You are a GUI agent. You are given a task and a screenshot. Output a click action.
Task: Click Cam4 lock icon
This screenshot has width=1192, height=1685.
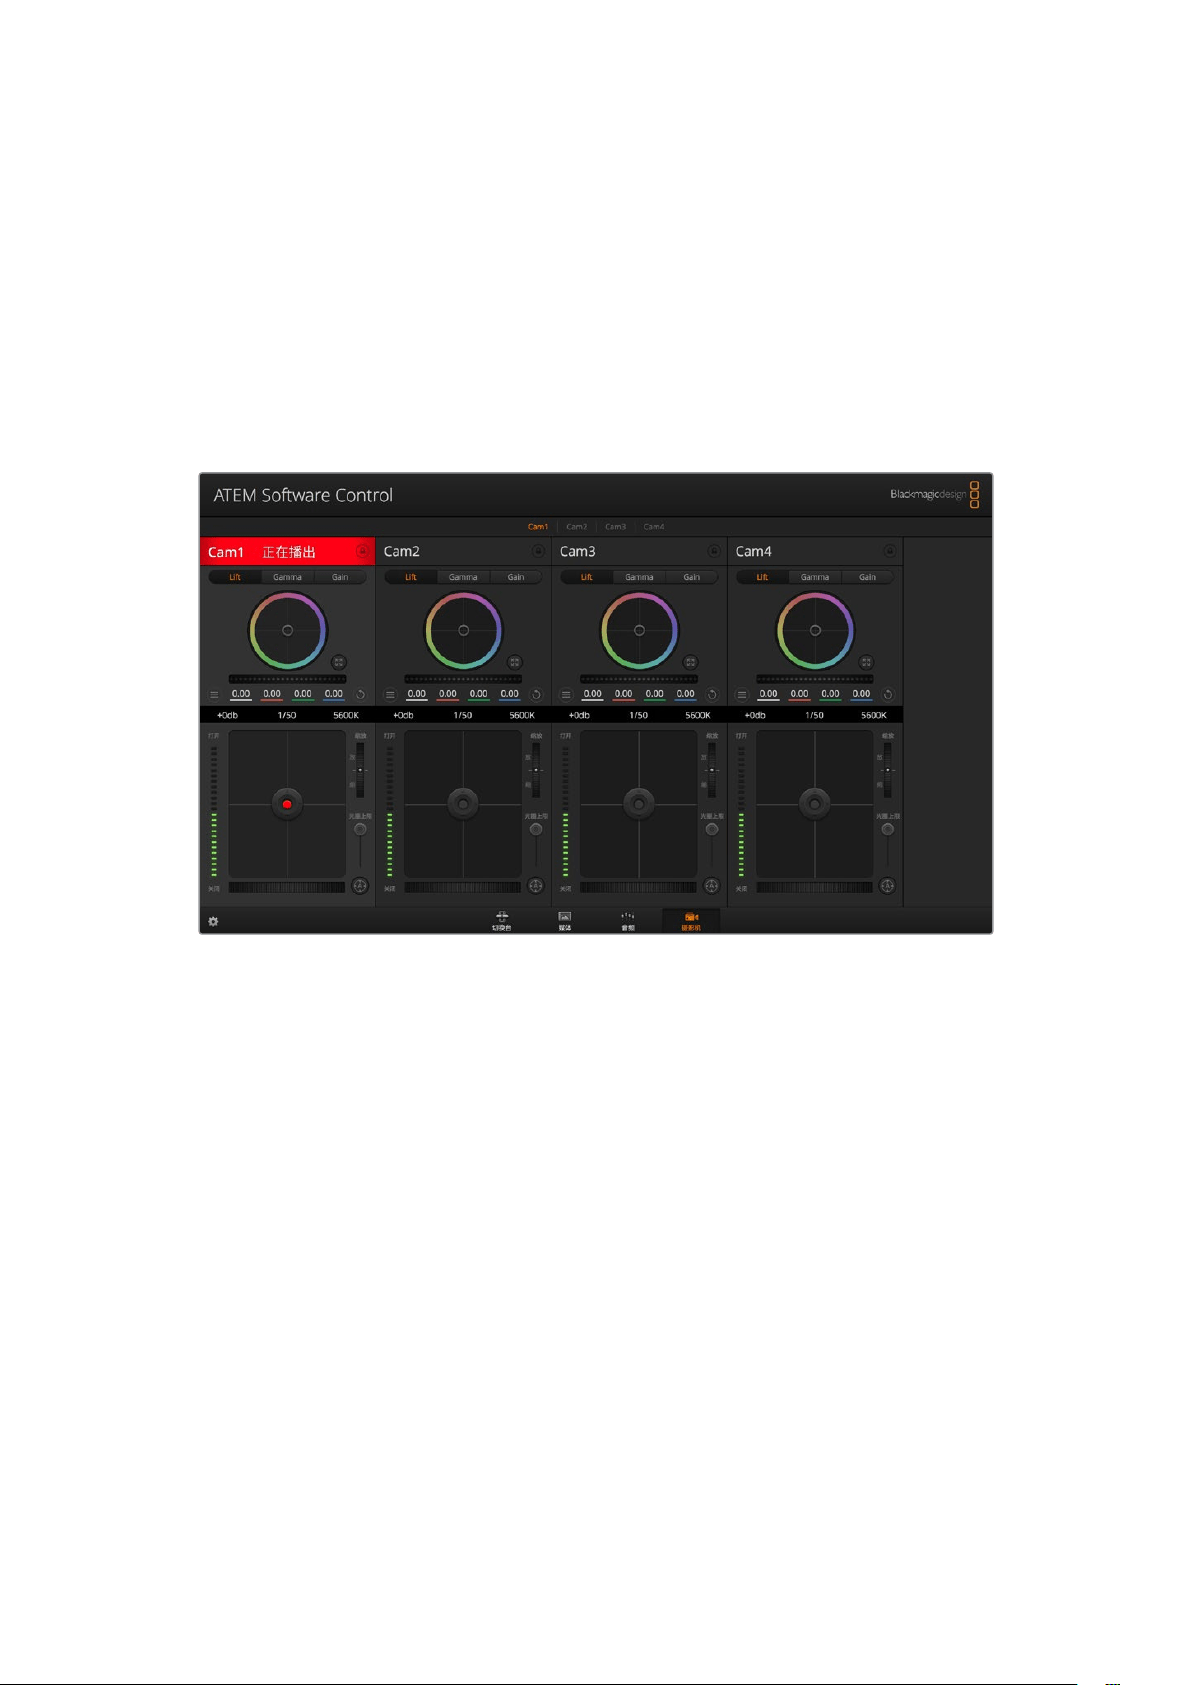[890, 551]
